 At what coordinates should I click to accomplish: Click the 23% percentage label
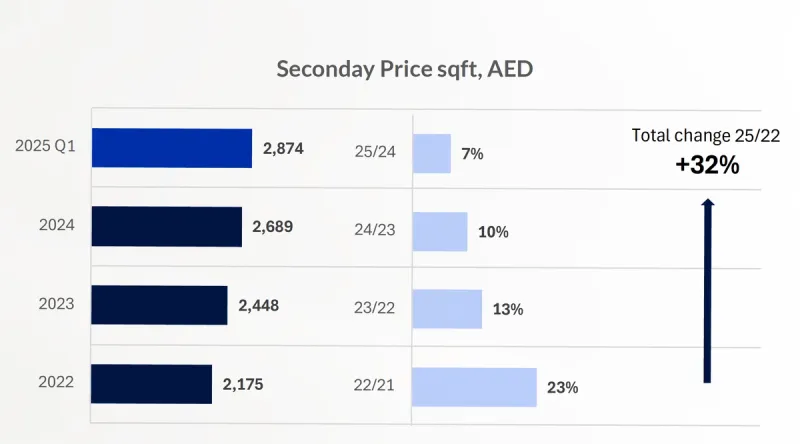tap(562, 387)
